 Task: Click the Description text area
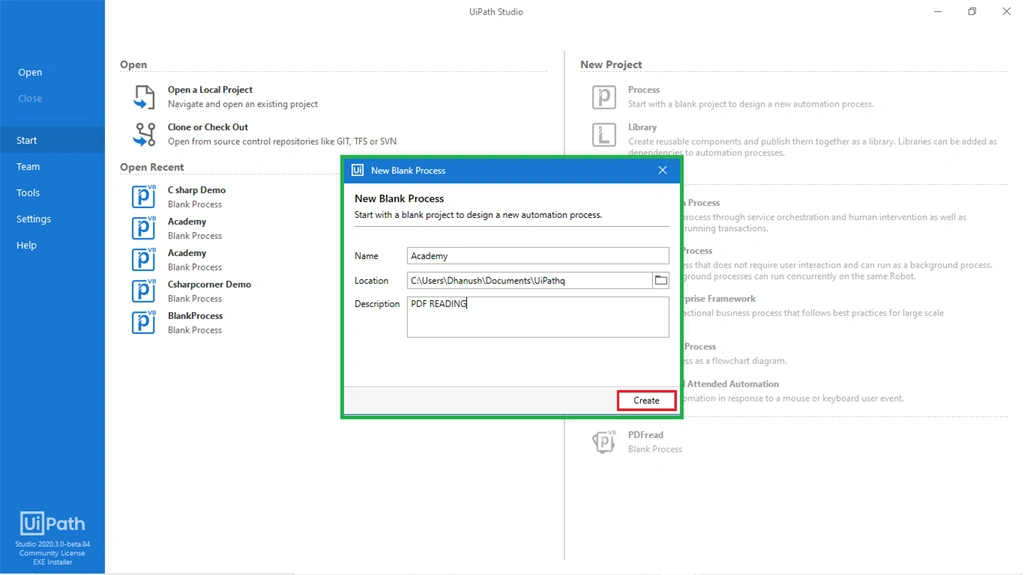point(537,317)
